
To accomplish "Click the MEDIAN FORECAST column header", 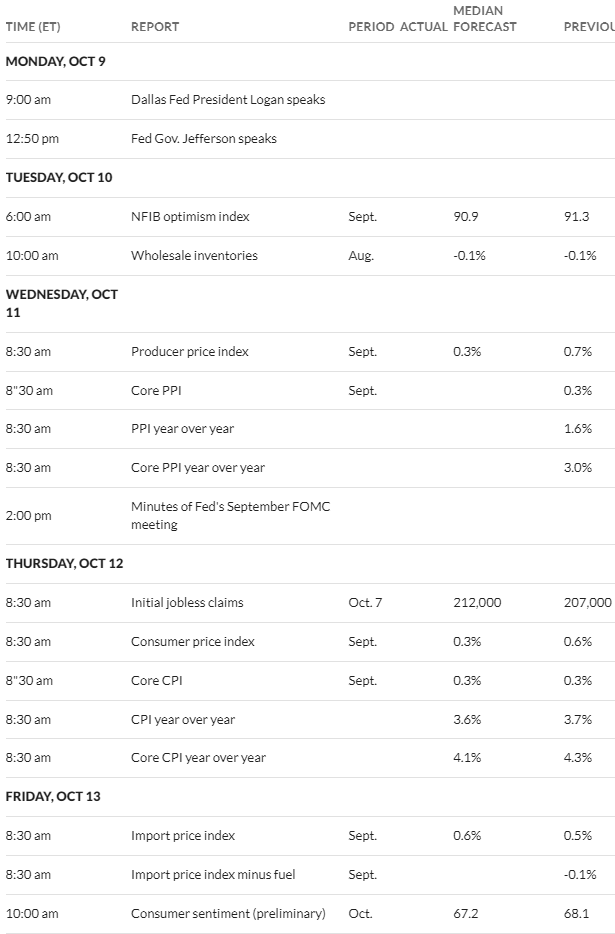I will click(484, 18).
